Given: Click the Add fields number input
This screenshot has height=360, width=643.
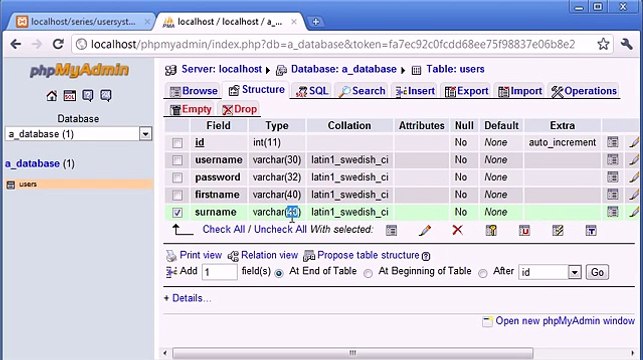Looking at the screenshot, I should click(x=219, y=272).
